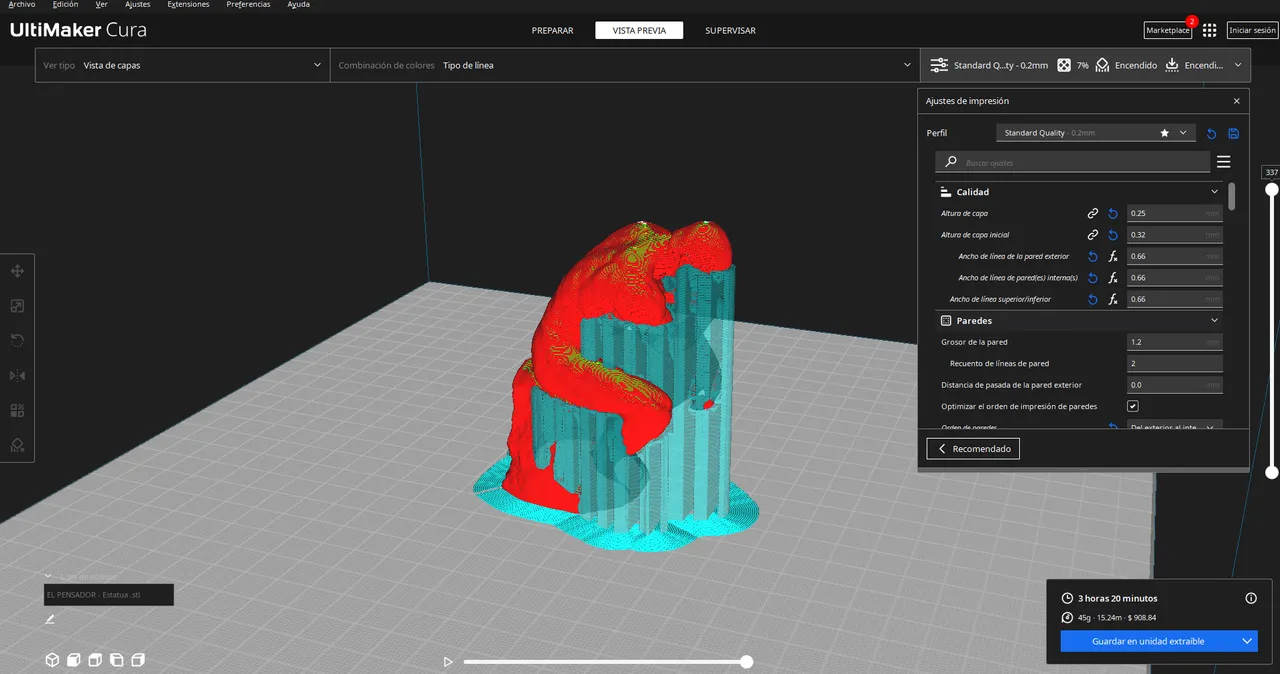Switch to 3D perspective camera view icon

(x=52, y=660)
